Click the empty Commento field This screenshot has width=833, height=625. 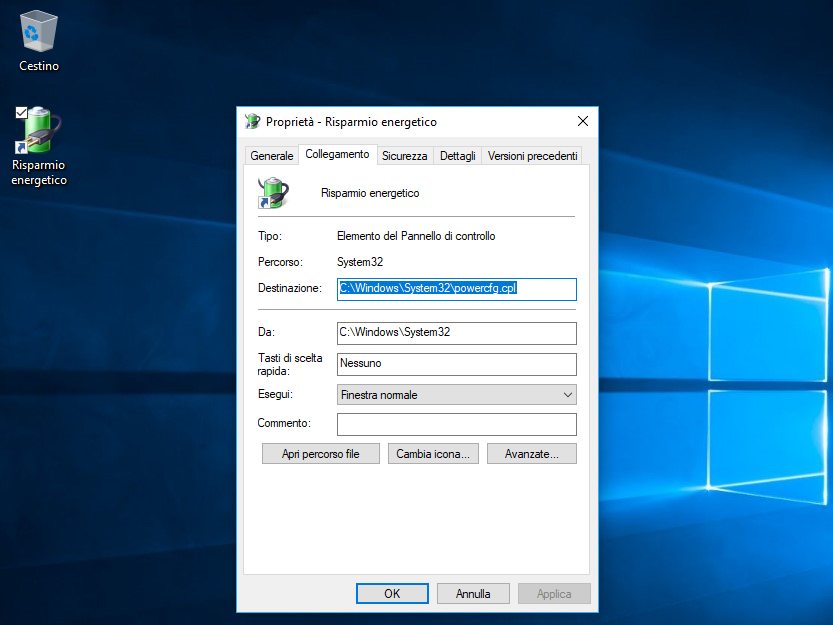456,424
